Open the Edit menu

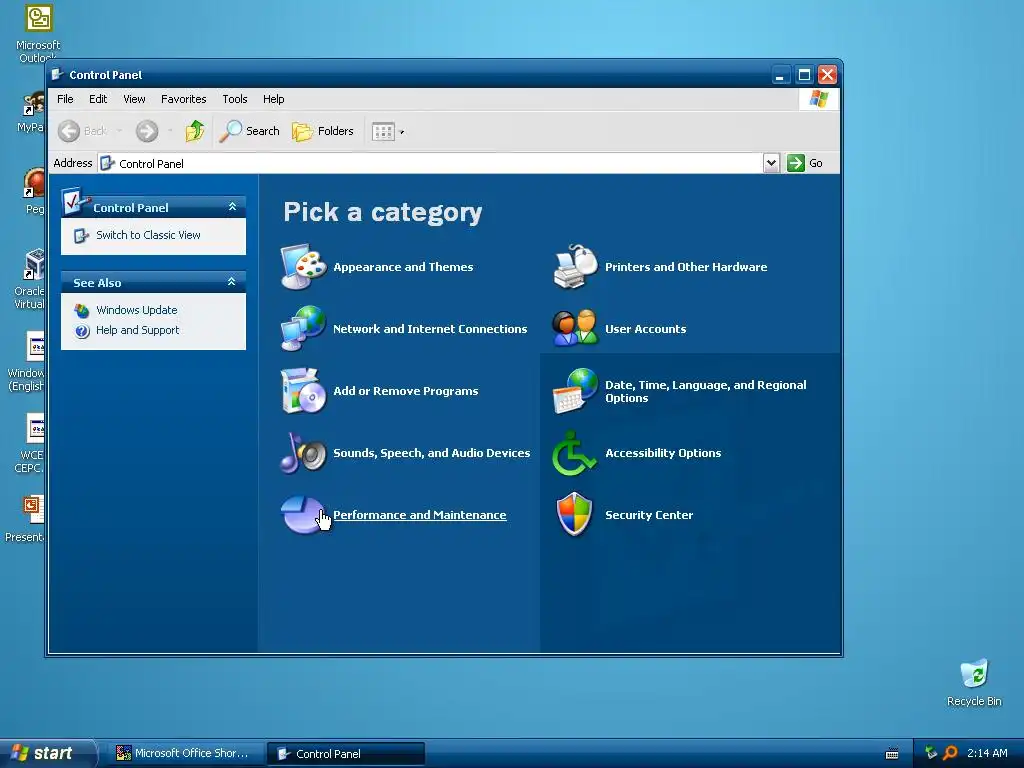pyautogui.click(x=98, y=99)
